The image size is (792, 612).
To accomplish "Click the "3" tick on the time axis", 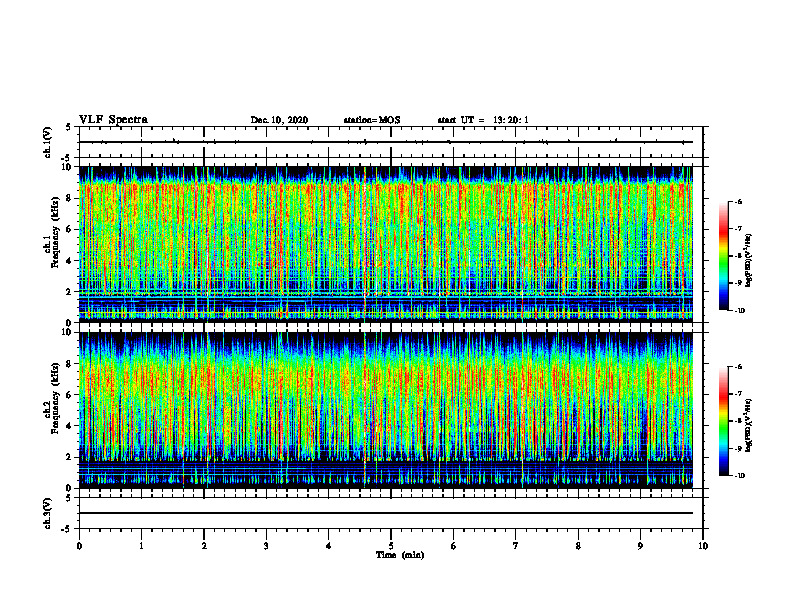I will pyautogui.click(x=266, y=546).
